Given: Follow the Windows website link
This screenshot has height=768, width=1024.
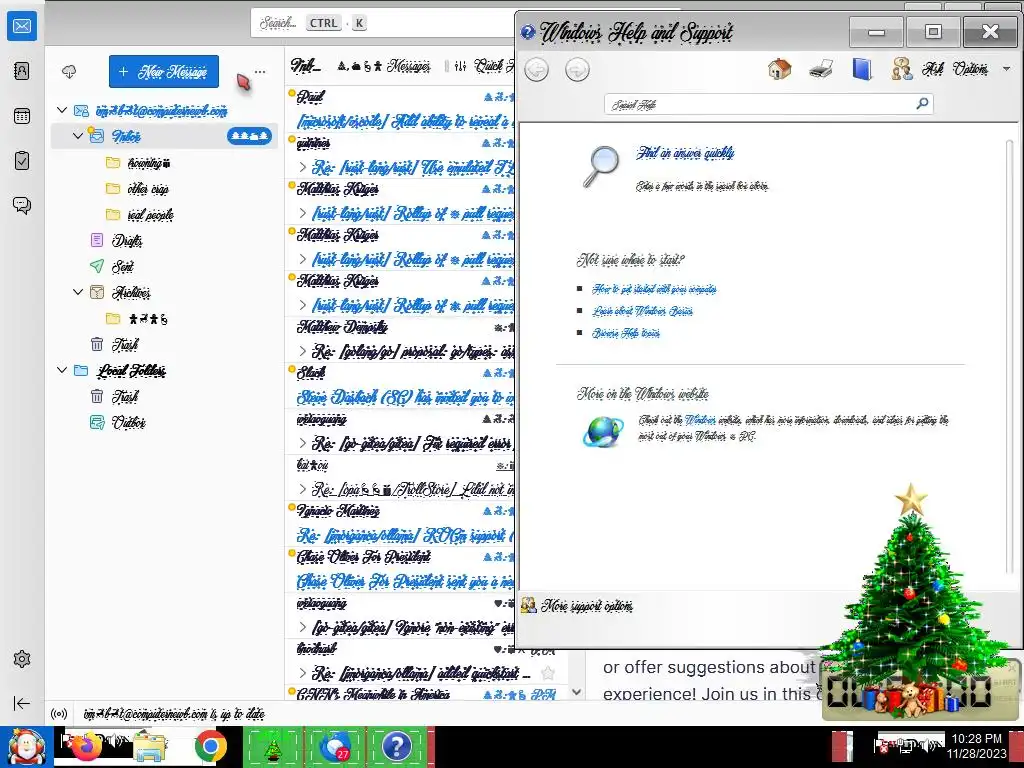Looking at the screenshot, I should (700, 420).
